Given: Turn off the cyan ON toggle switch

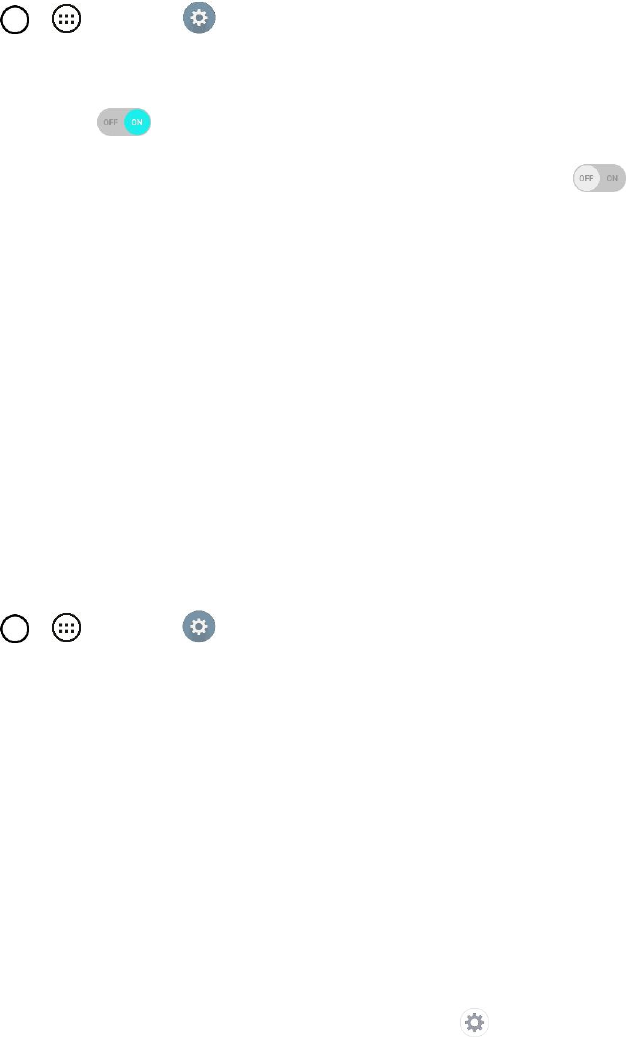Looking at the screenshot, I should pos(124,122).
